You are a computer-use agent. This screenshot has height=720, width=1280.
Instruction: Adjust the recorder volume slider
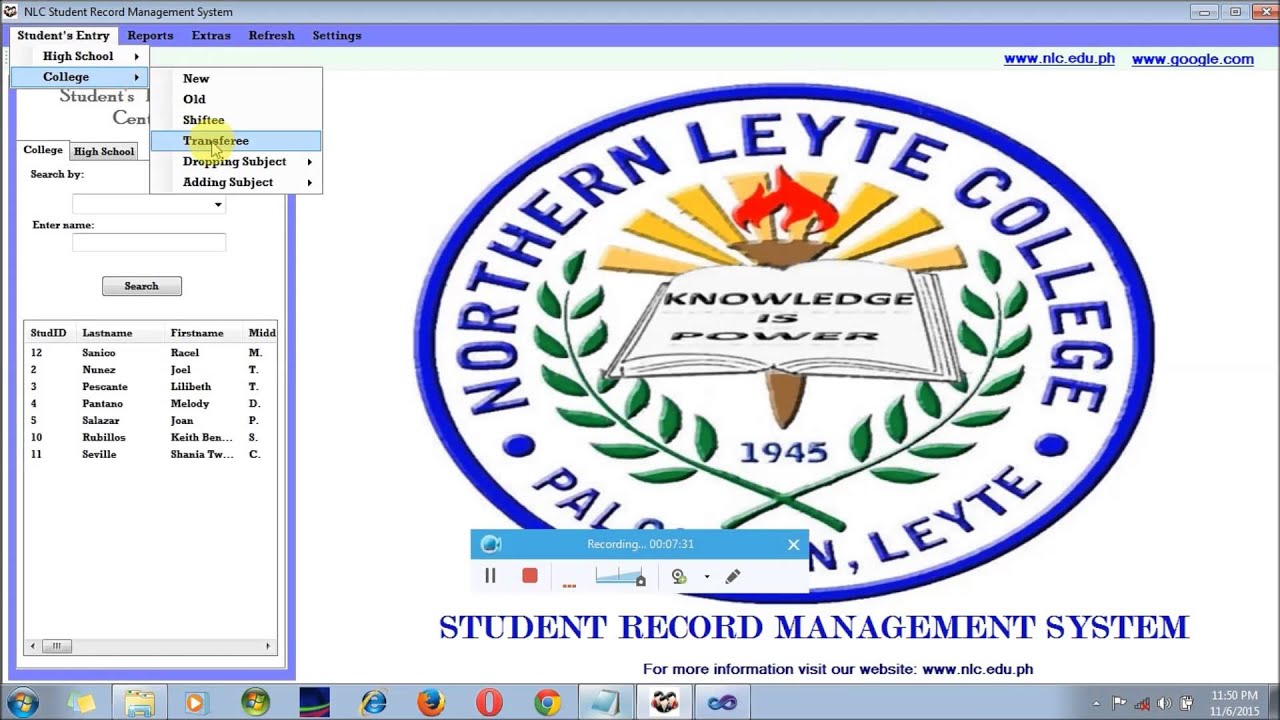point(620,576)
